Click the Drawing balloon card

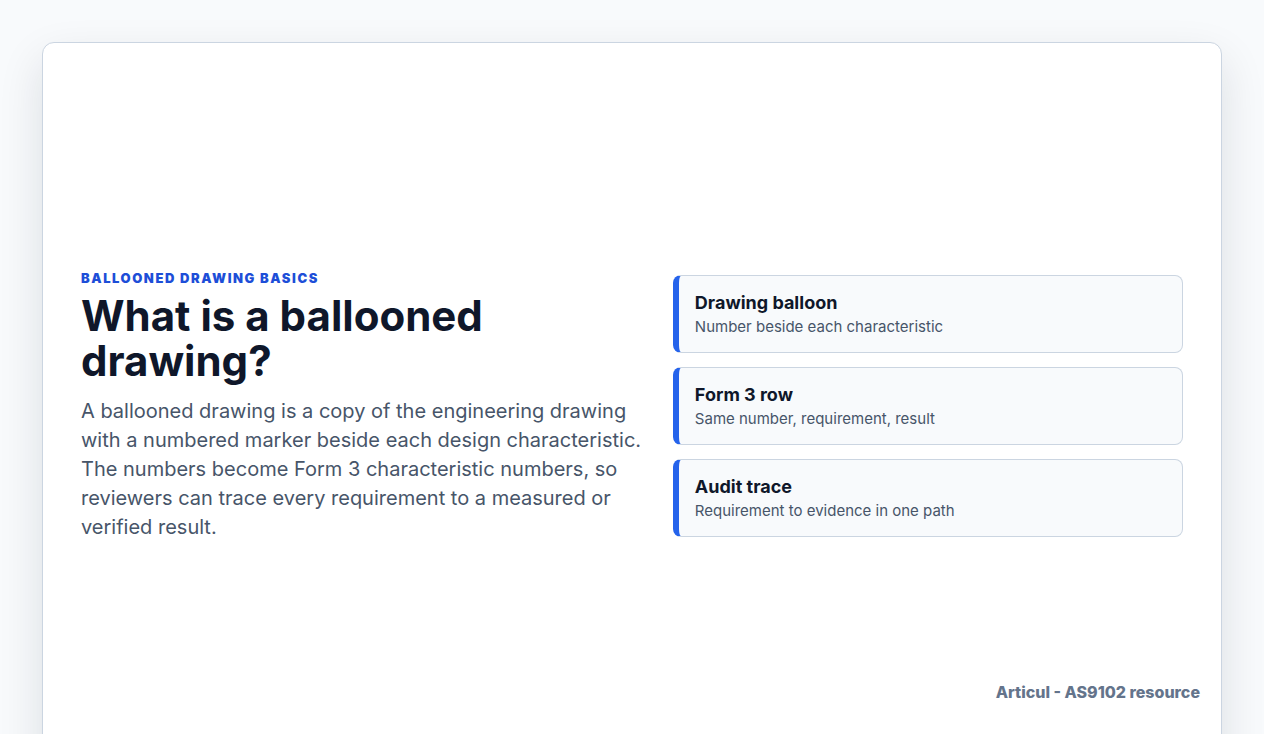(928, 314)
